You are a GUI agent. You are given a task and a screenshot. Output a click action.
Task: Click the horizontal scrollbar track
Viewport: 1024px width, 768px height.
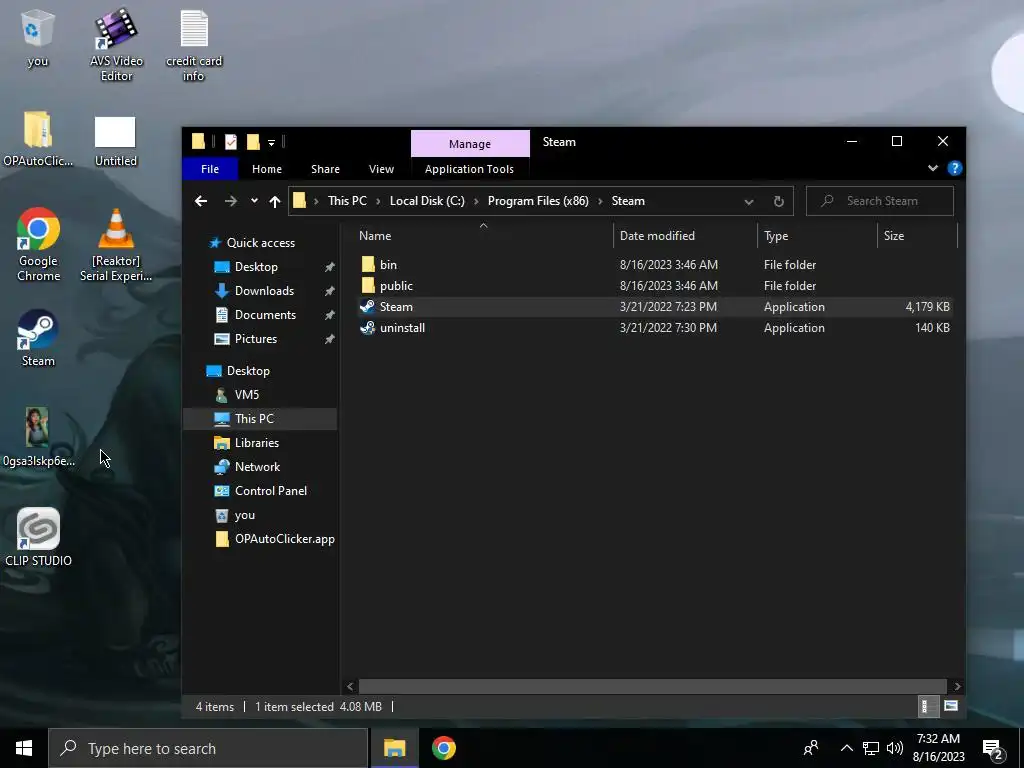click(x=652, y=686)
